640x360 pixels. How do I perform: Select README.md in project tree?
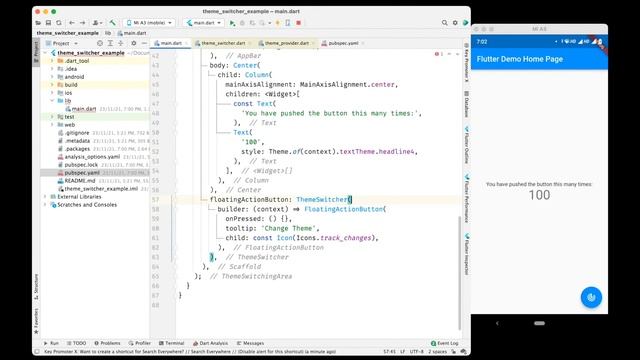pyautogui.click(x=80, y=181)
